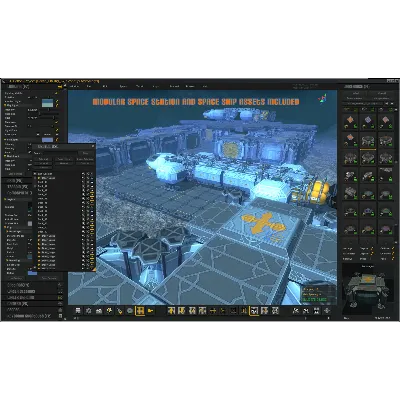Click the gray swatch in the left panel
The height and width of the screenshot is (400, 400).
pos(30,223)
